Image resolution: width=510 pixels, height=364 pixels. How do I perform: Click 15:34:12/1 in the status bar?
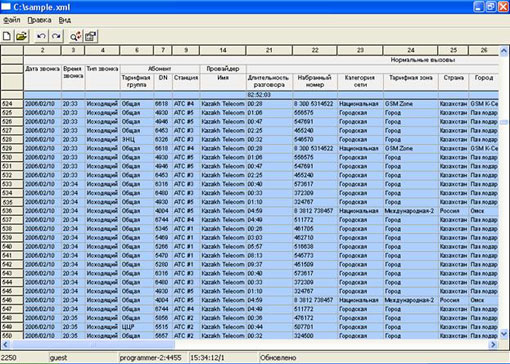tap(207, 358)
